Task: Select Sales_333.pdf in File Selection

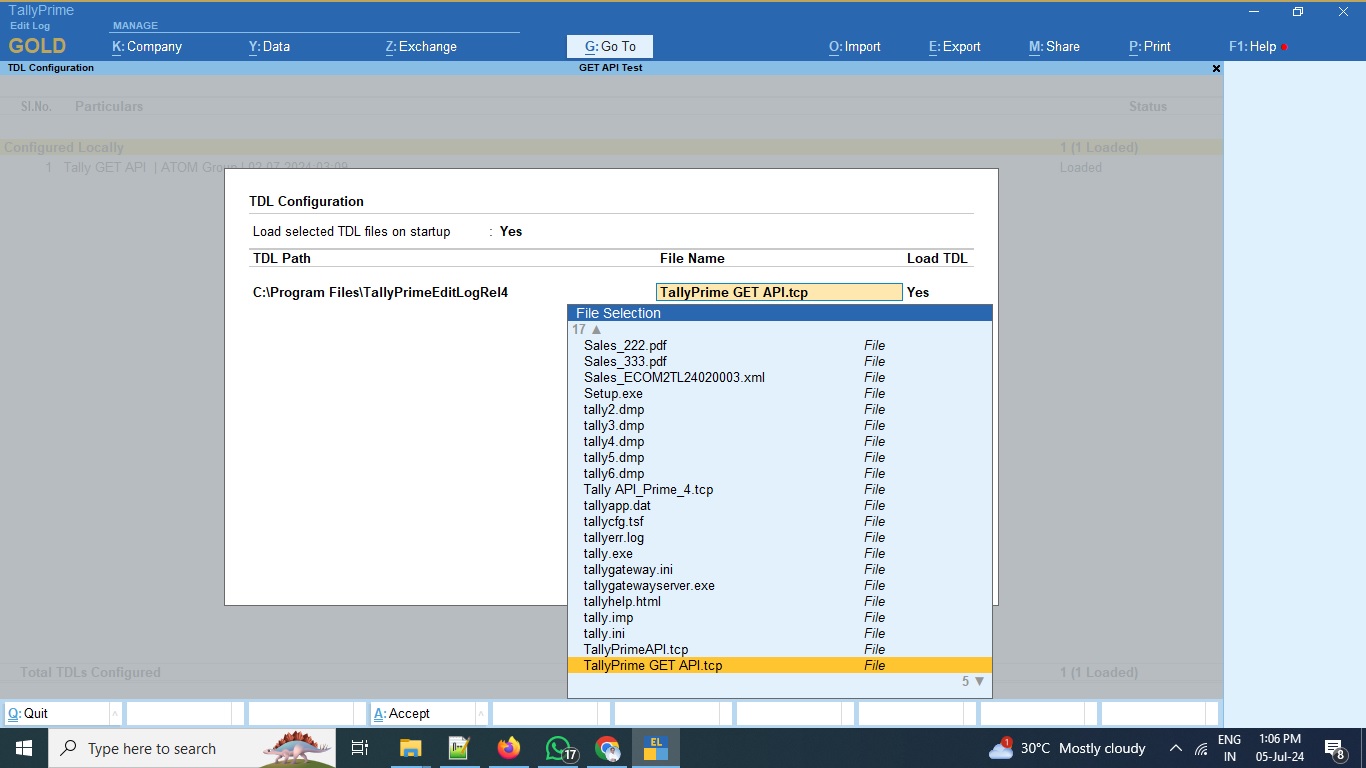Action: (780, 361)
